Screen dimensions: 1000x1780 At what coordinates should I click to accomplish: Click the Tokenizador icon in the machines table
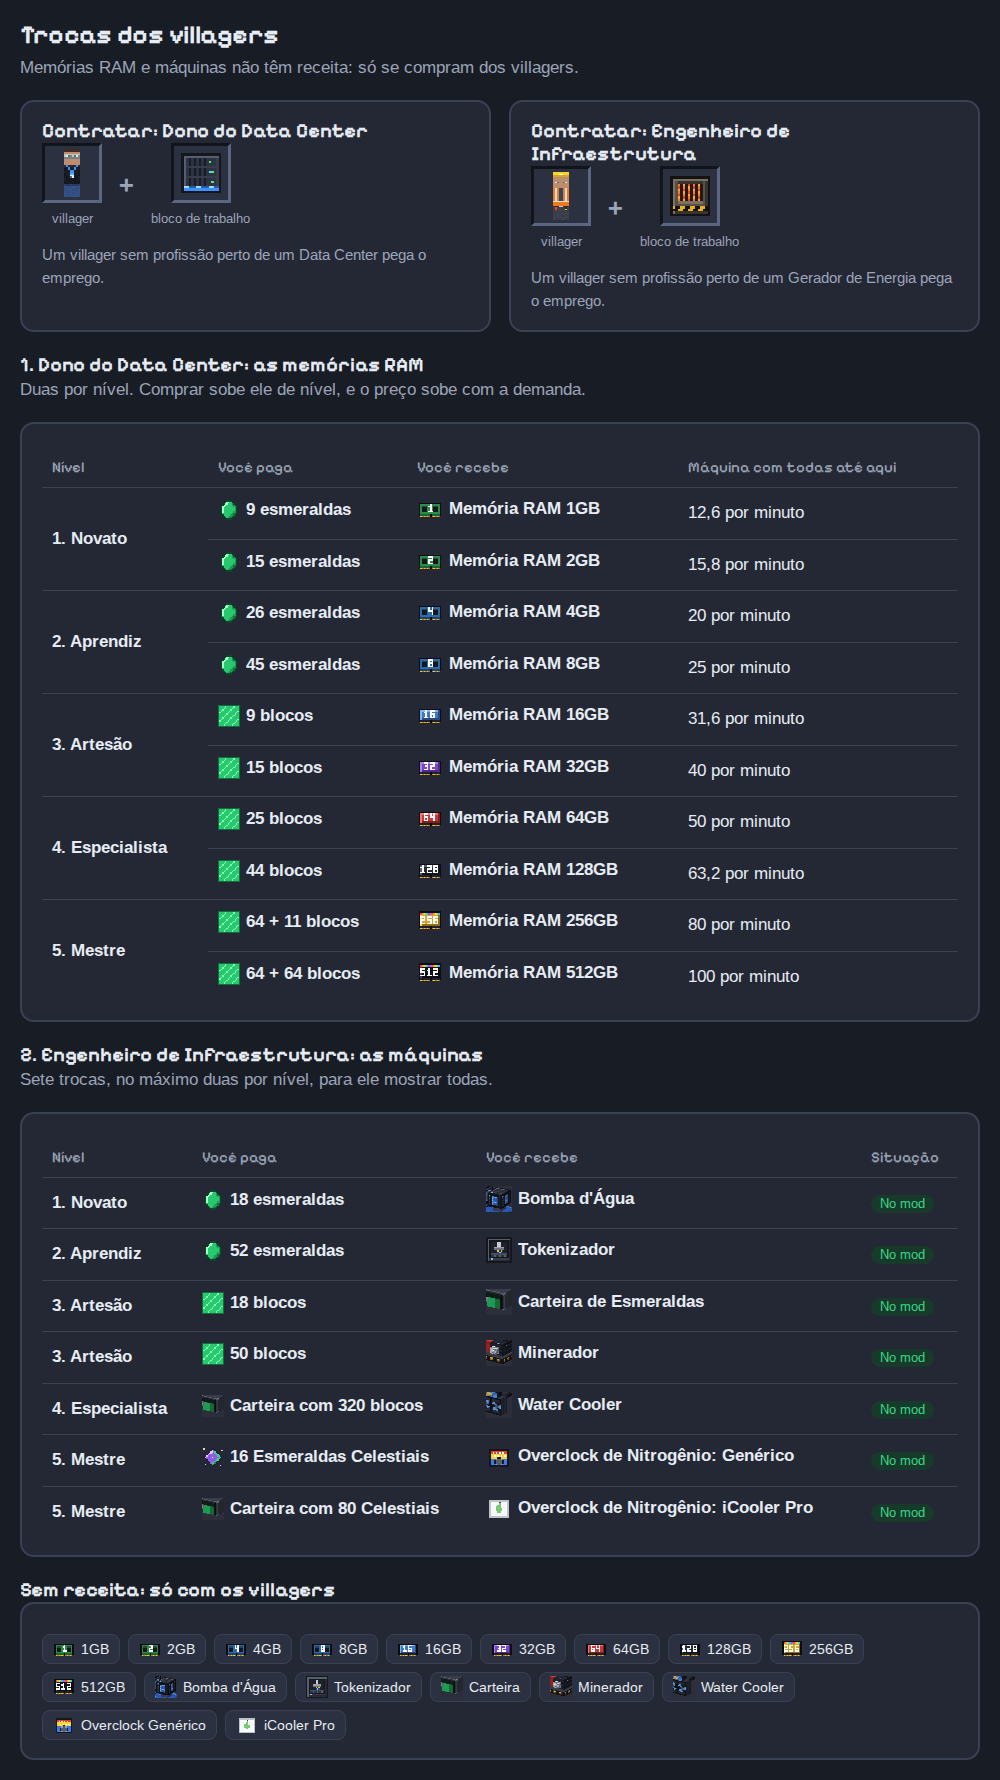[x=498, y=1250]
